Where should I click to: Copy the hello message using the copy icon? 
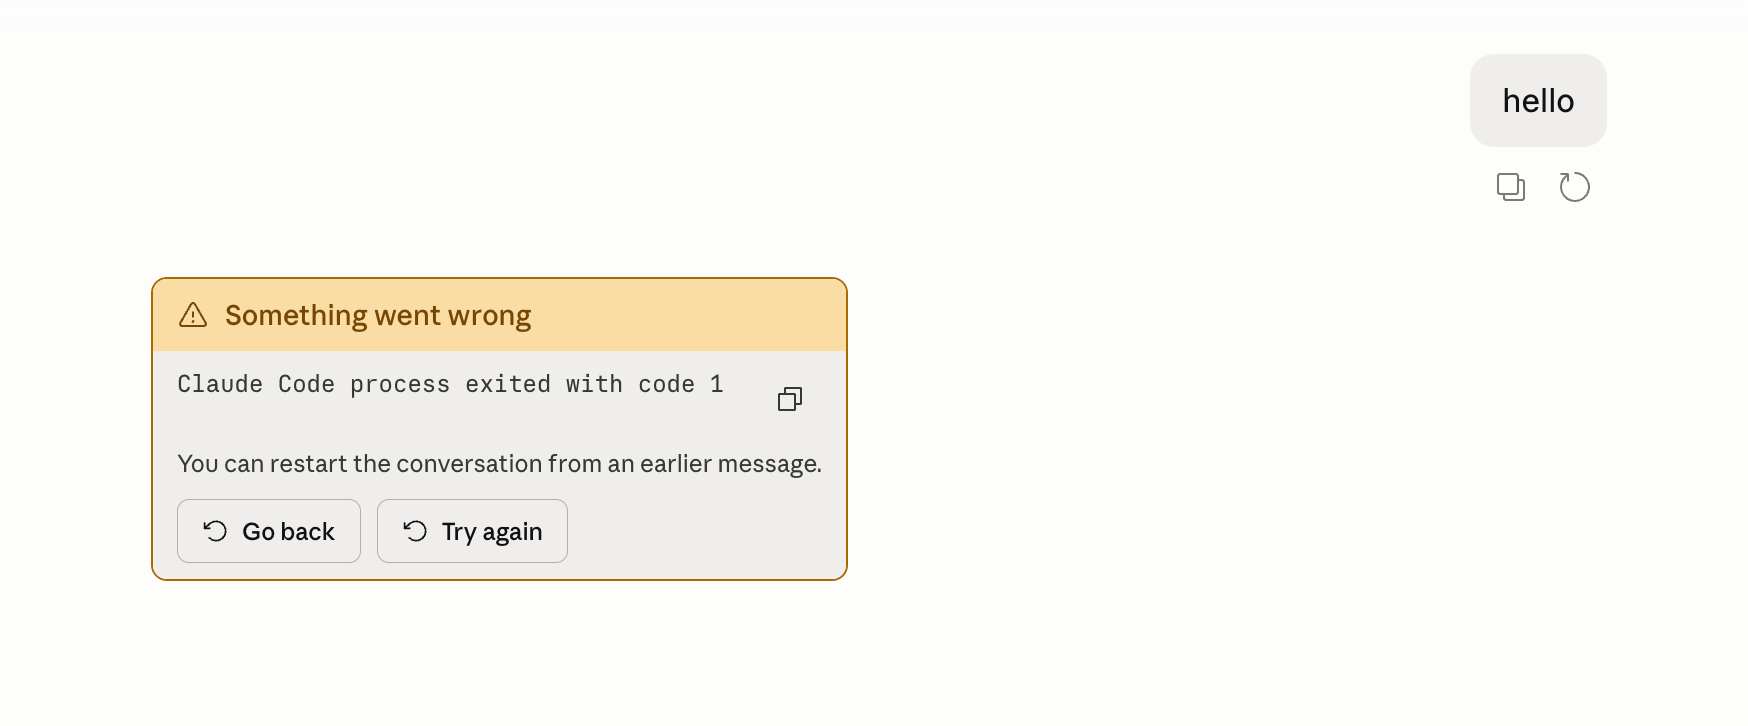click(1510, 187)
